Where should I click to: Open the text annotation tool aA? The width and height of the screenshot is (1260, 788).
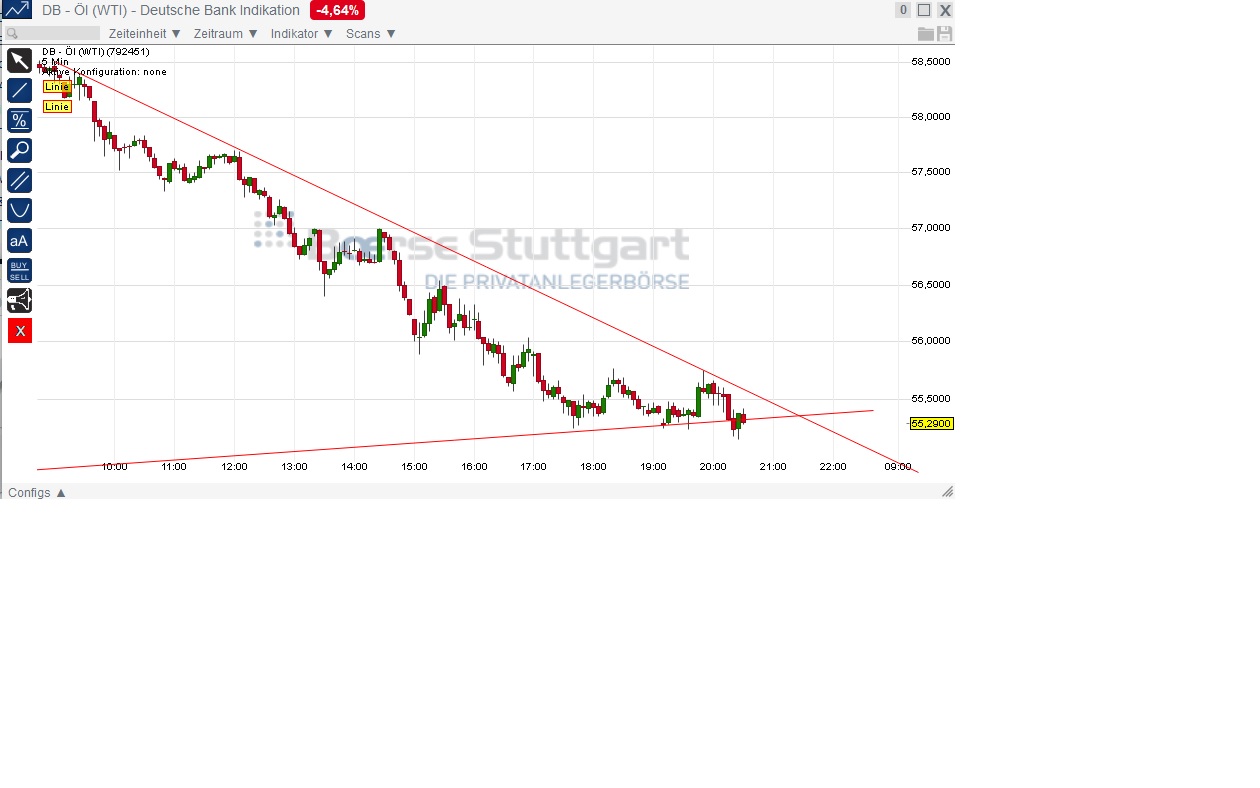(x=19, y=240)
